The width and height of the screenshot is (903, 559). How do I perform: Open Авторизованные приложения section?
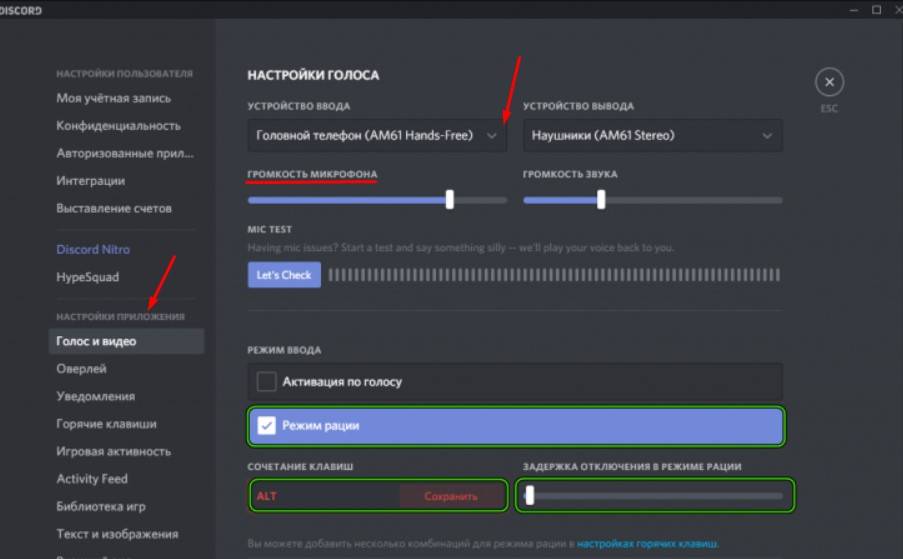(125, 153)
